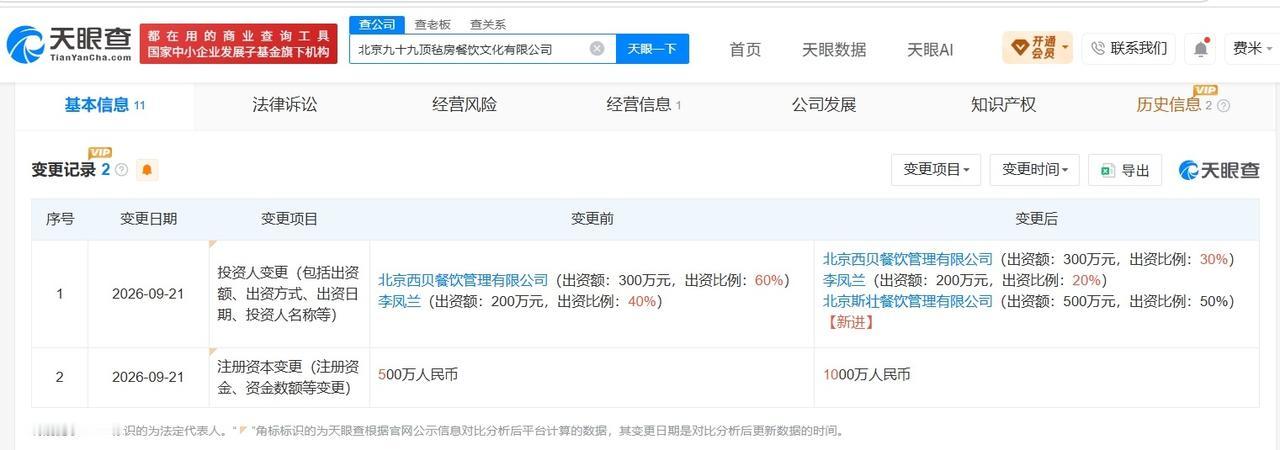1280x450 pixels.
Task: Click the 500万人民币 value cell
Action: (x=592, y=376)
